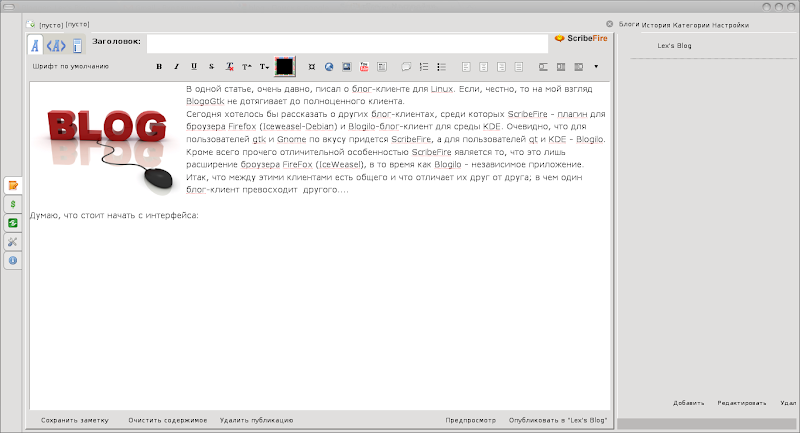This screenshot has width=800, height=433.
Task: Click Добавить to add a blog
Action: coord(688,403)
